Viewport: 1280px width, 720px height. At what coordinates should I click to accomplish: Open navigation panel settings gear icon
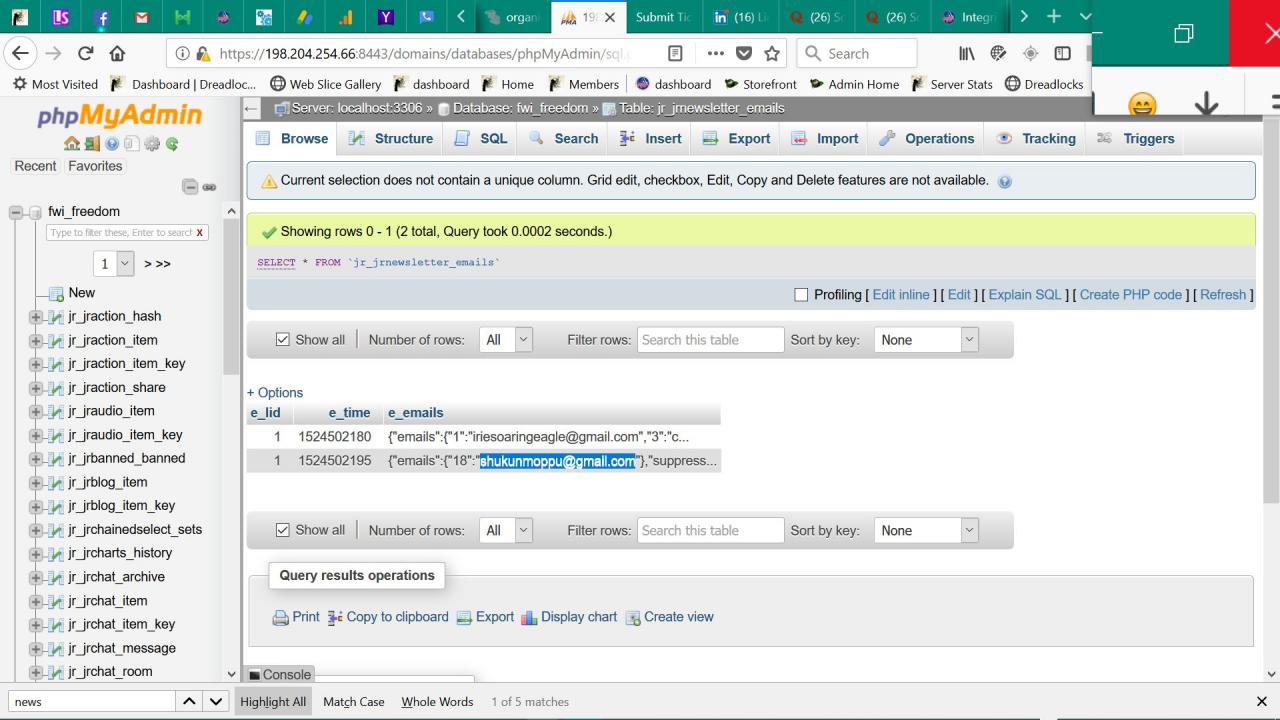click(154, 144)
